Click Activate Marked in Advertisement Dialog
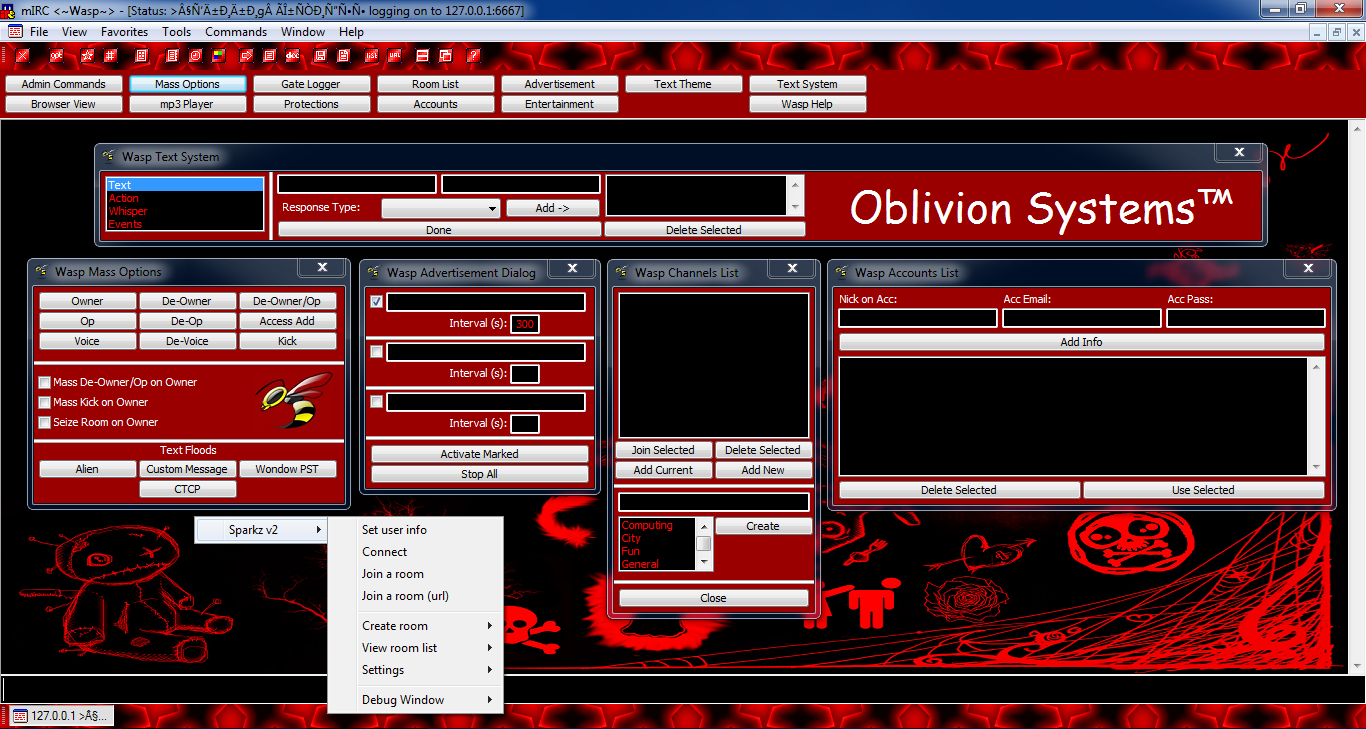This screenshot has height=729, width=1366. 480,454
